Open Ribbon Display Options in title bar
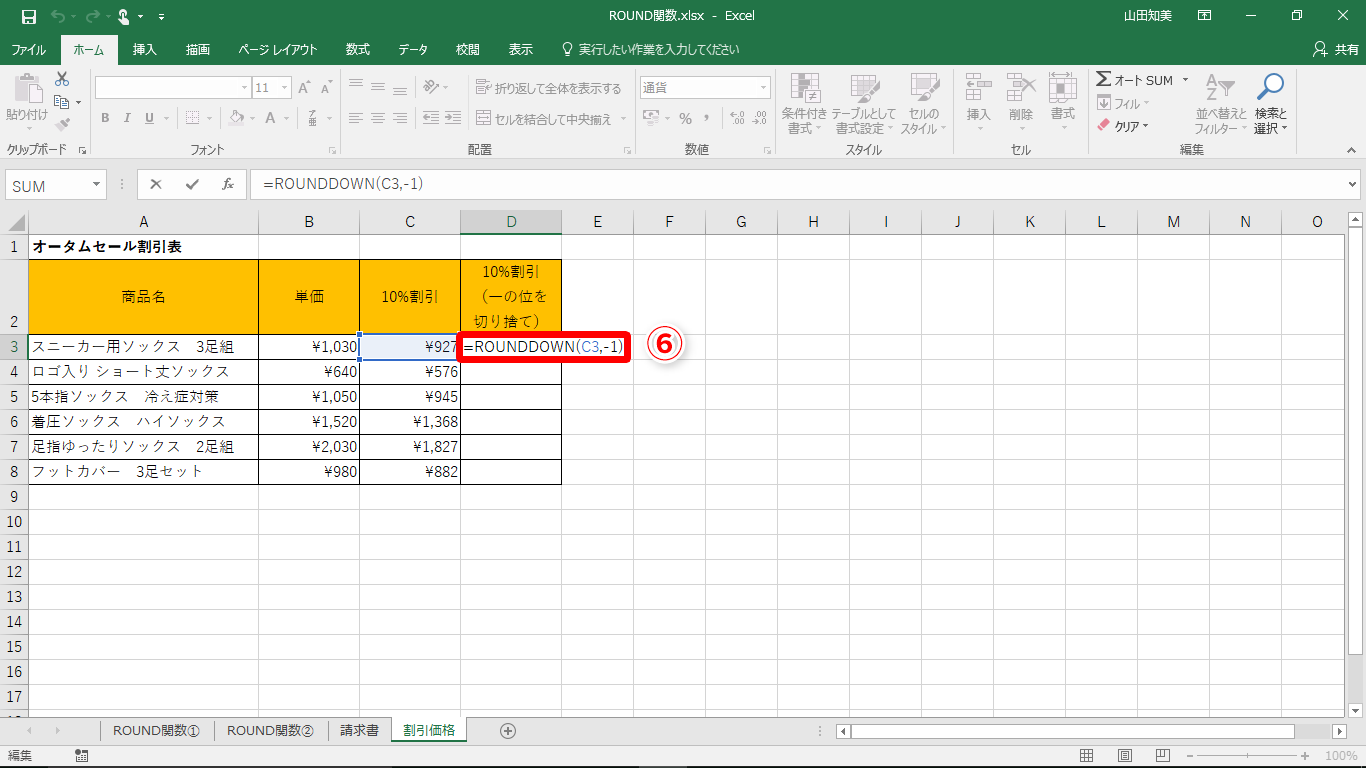The height and width of the screenshot is (768, 1366). pyautogui.click(x=1205, y=16)
